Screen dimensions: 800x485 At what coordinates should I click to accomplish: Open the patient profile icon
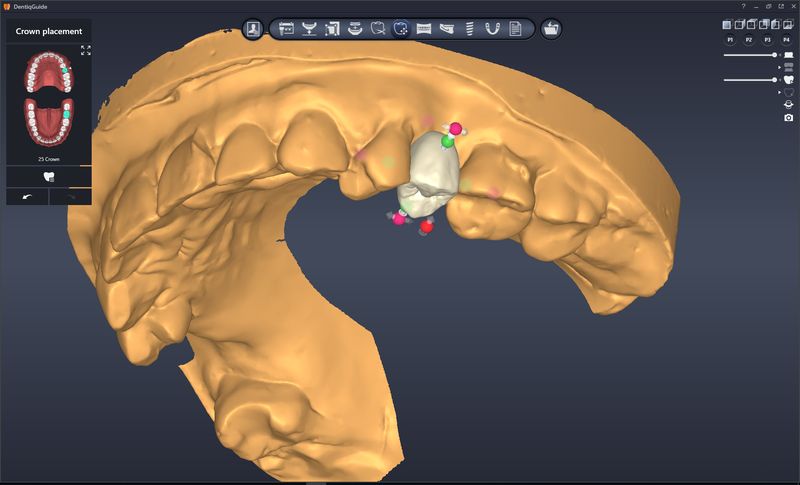pos(253,29)
